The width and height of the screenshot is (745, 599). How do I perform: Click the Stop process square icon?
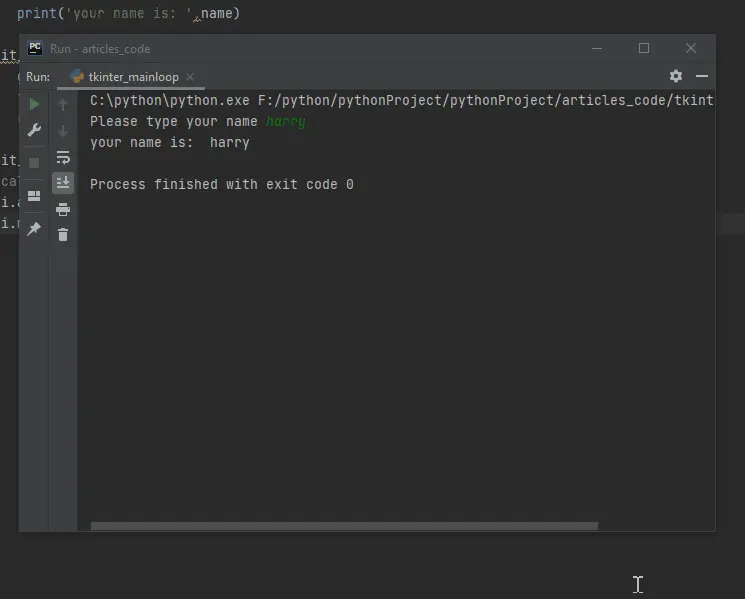34,163
